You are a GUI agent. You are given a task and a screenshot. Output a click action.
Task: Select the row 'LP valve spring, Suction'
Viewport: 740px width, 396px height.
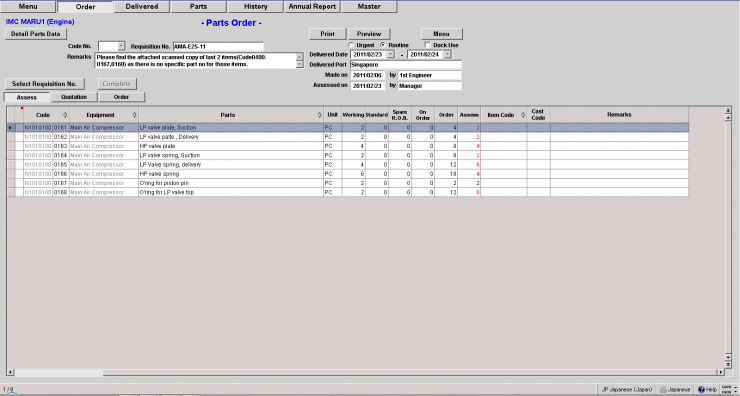347,155
